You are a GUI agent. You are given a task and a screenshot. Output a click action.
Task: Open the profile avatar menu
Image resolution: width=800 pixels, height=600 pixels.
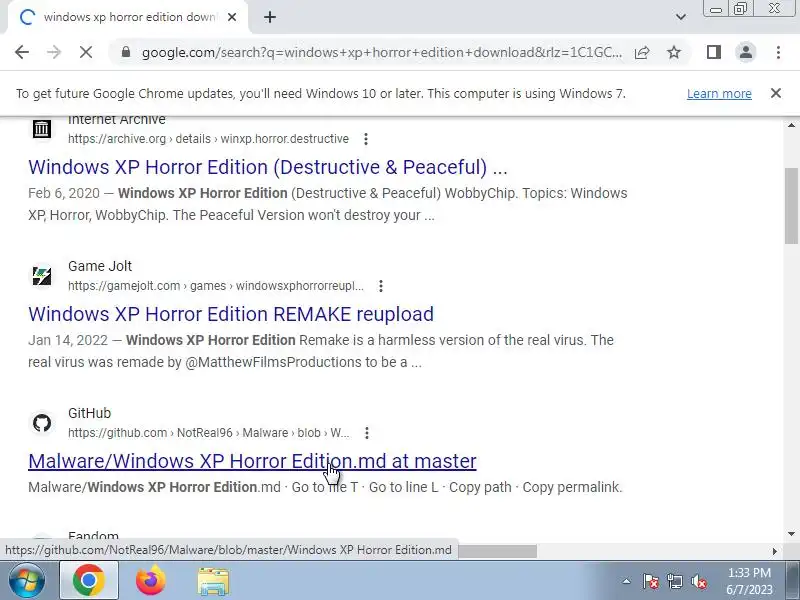click(x=745, y=52)
